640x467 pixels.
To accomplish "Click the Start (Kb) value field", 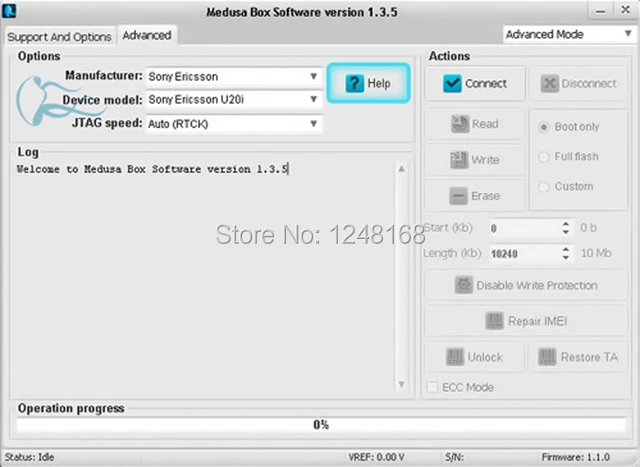I will click(x=525, y=228).
